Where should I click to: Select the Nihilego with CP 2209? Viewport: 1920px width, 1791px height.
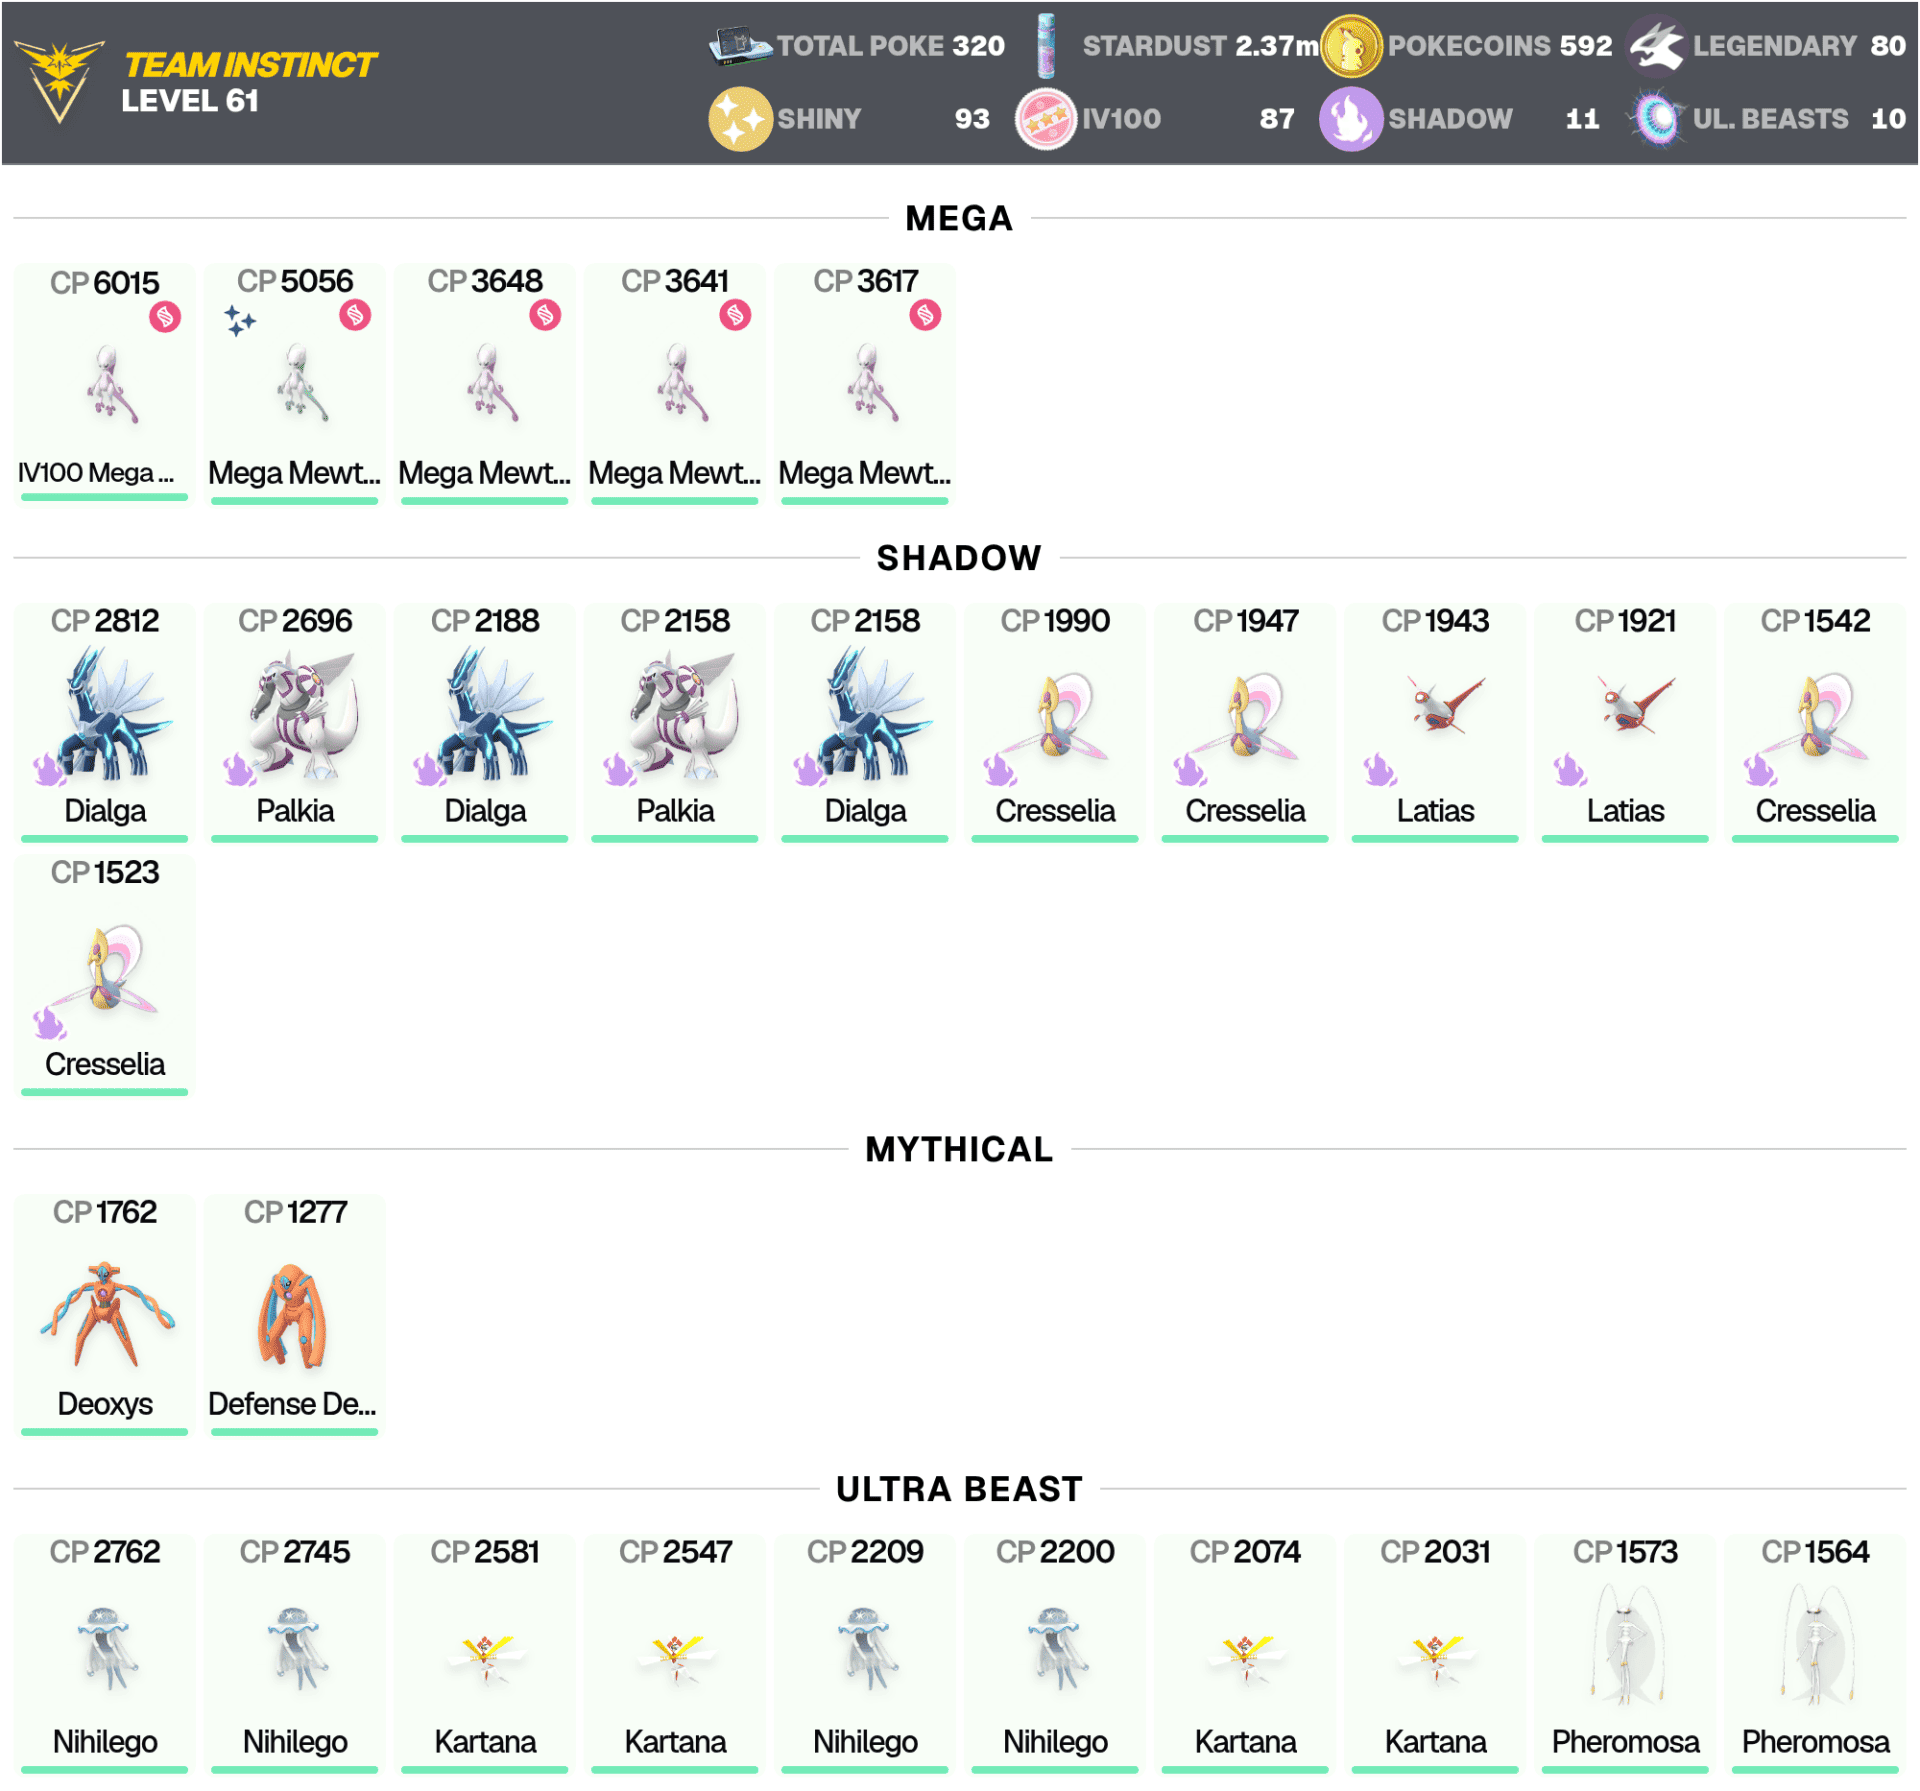tap(865, 1654)
